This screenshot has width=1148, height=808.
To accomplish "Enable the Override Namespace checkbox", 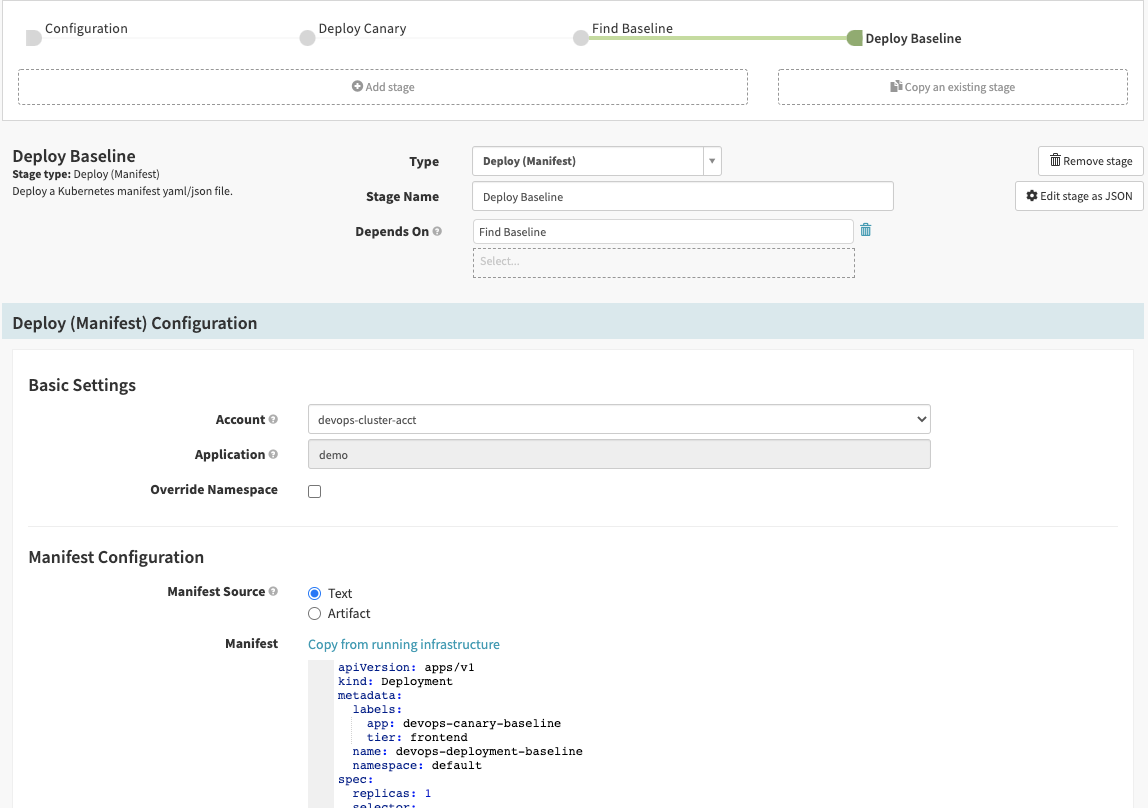I will pyautogui.click(x=315, y=491).
